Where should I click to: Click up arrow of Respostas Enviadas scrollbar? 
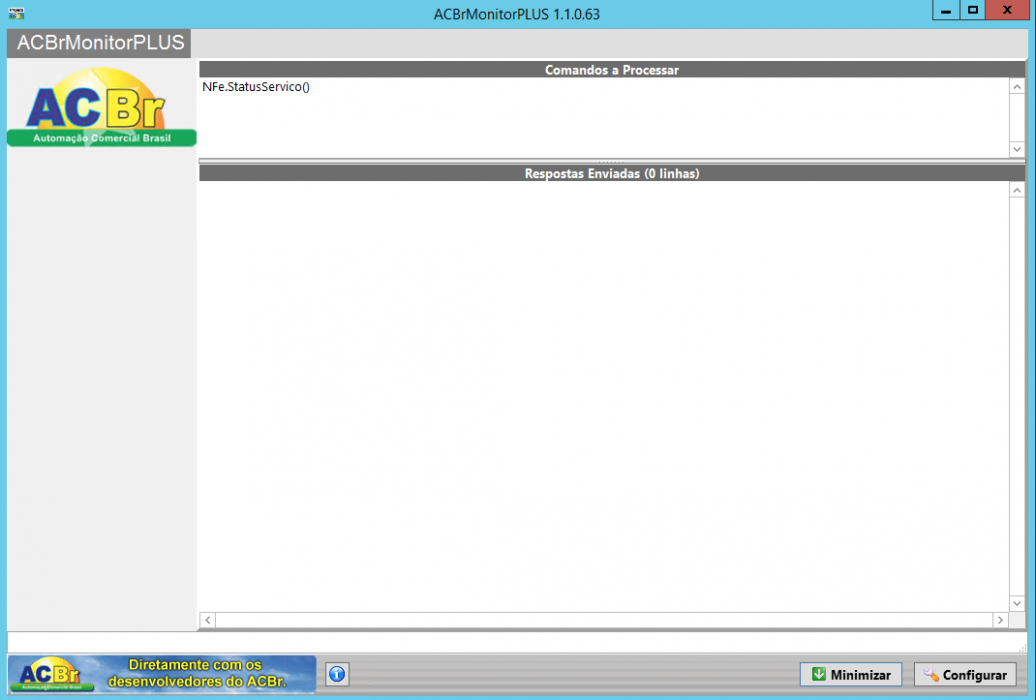tap(1017, 190)
